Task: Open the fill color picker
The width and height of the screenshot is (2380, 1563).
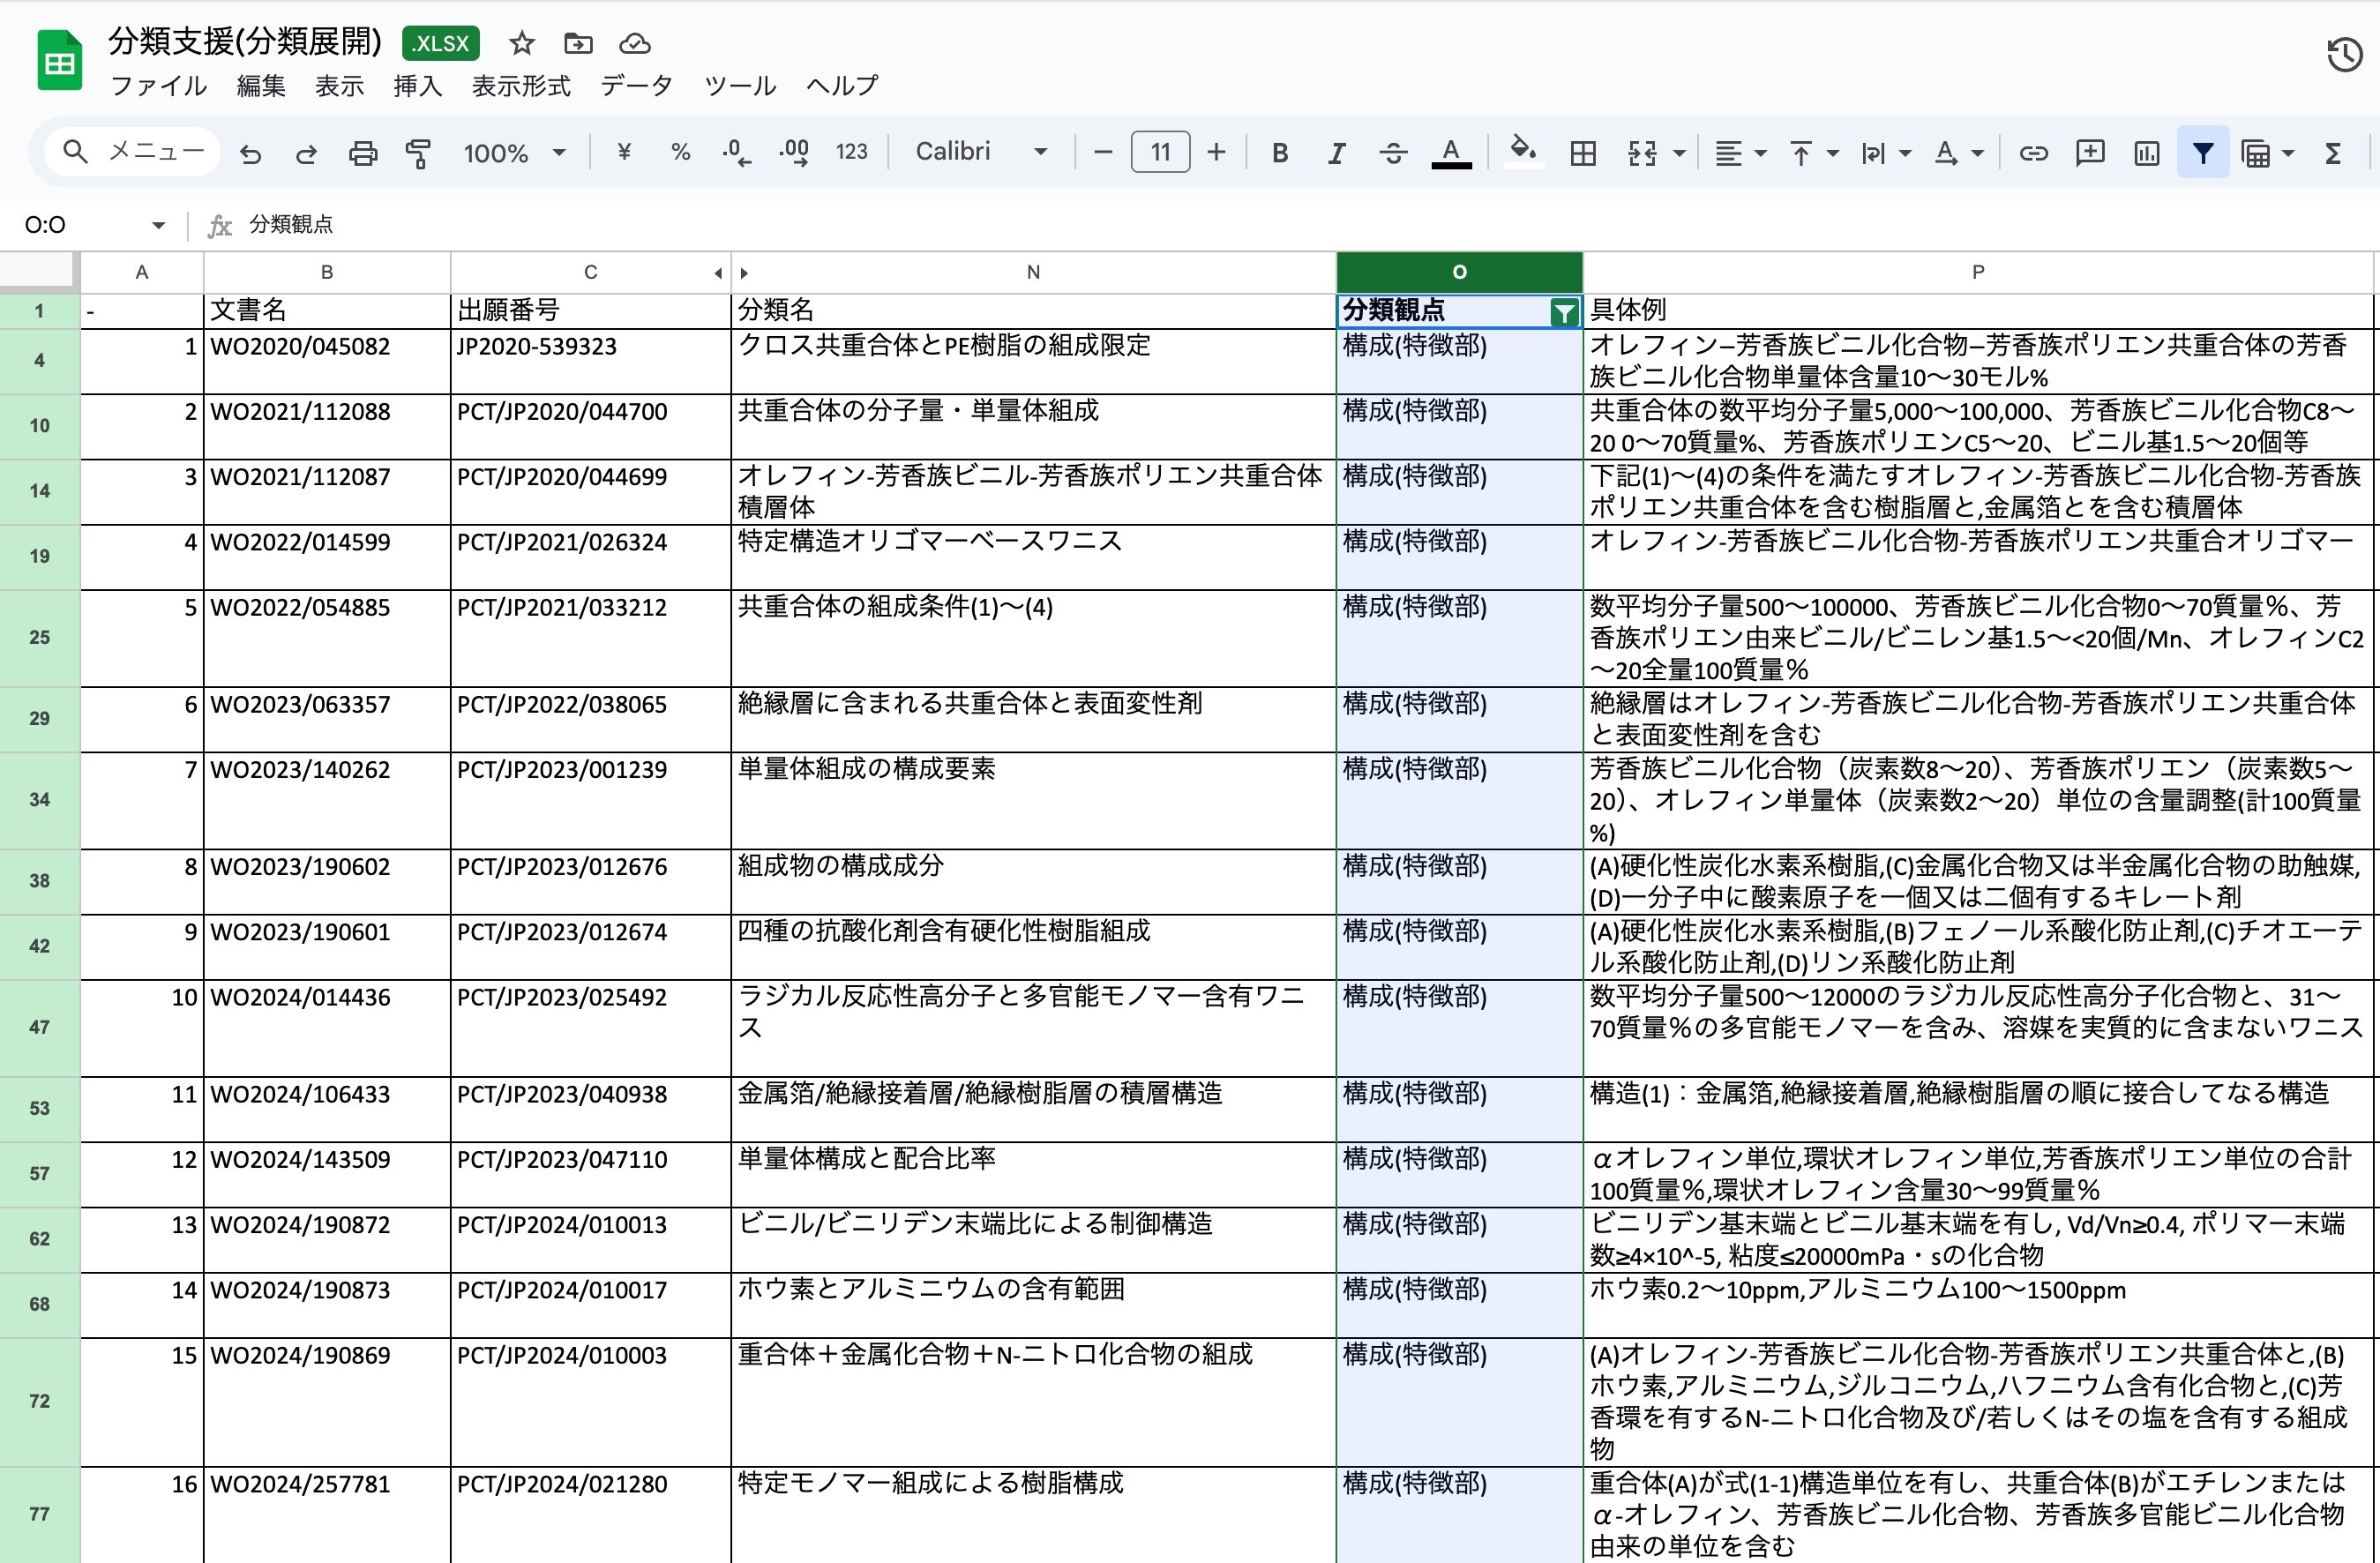Action: [x=1523, y=153]
